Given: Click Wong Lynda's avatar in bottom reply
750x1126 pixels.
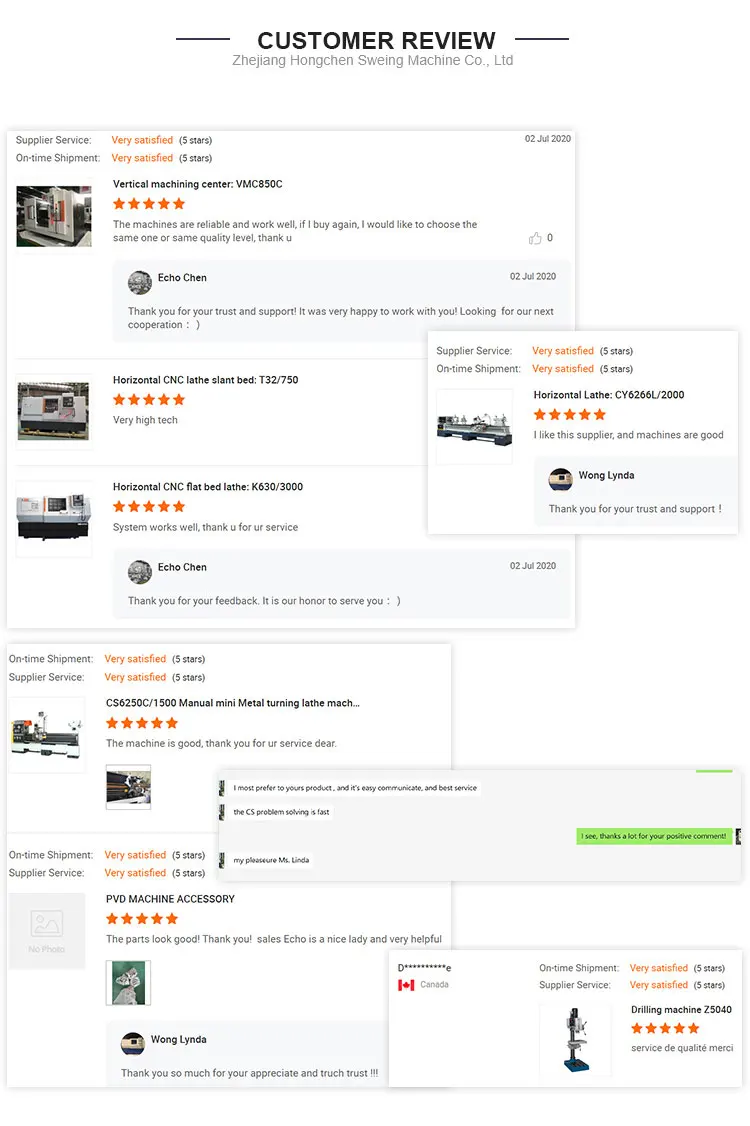Looking at the screenshot, I should pos(133,1043).
